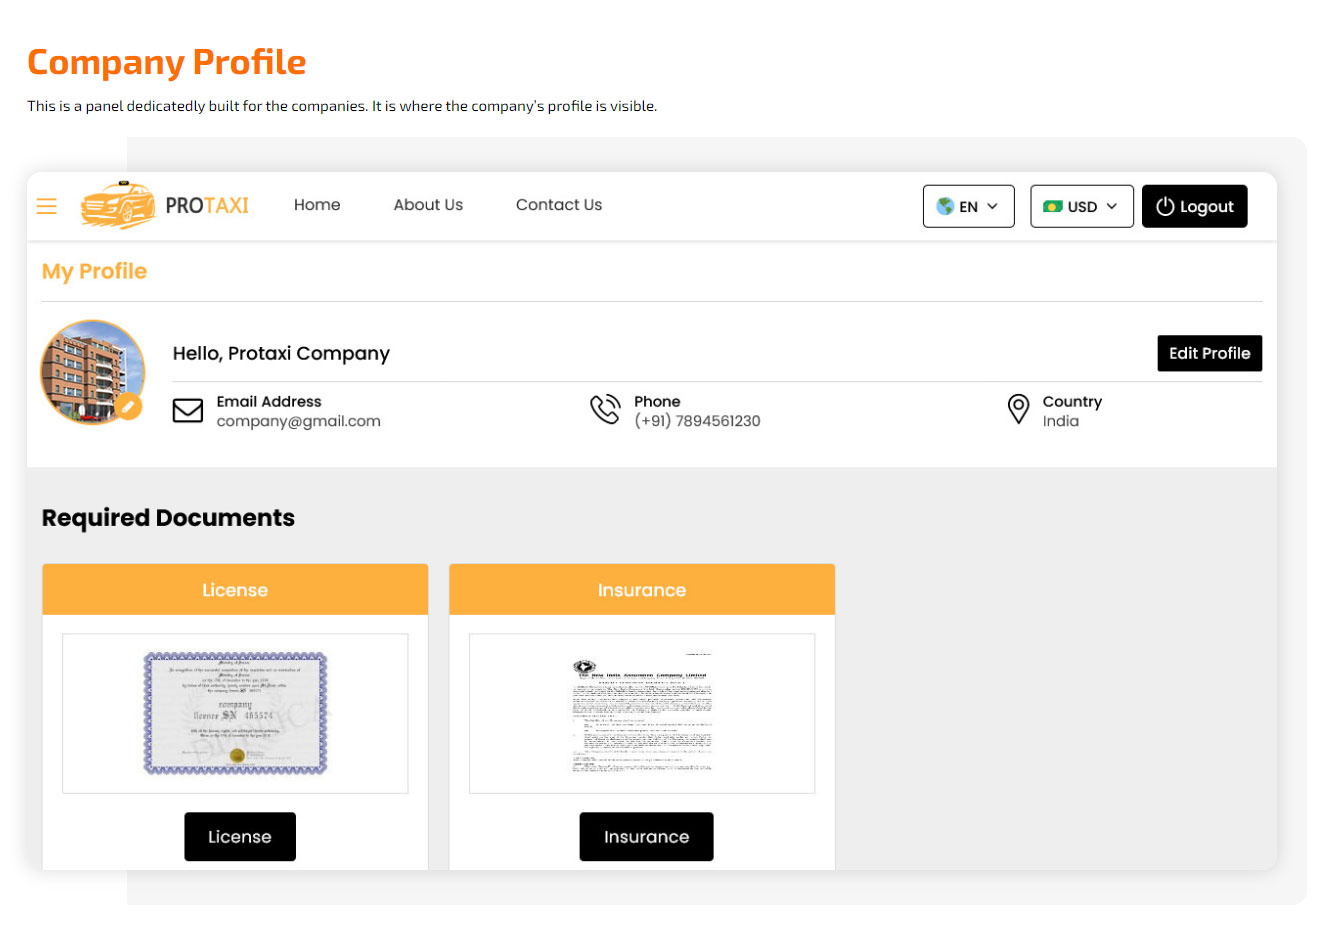Log out using the Logout button
Viewport: 1334px width, 945px height.
point(1194,206)
